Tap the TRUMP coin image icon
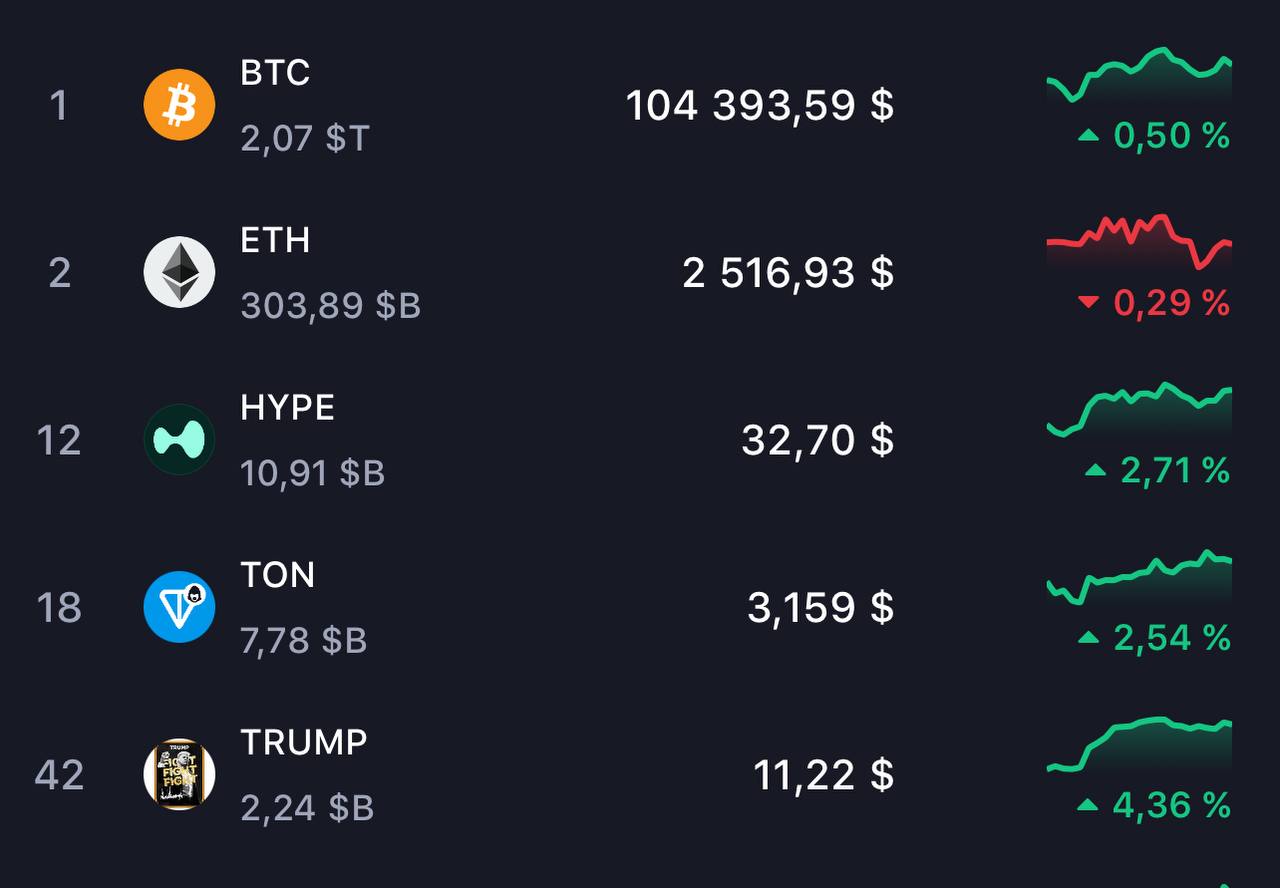Screen dimensions: 1280x888 click(x=180, y=774)
